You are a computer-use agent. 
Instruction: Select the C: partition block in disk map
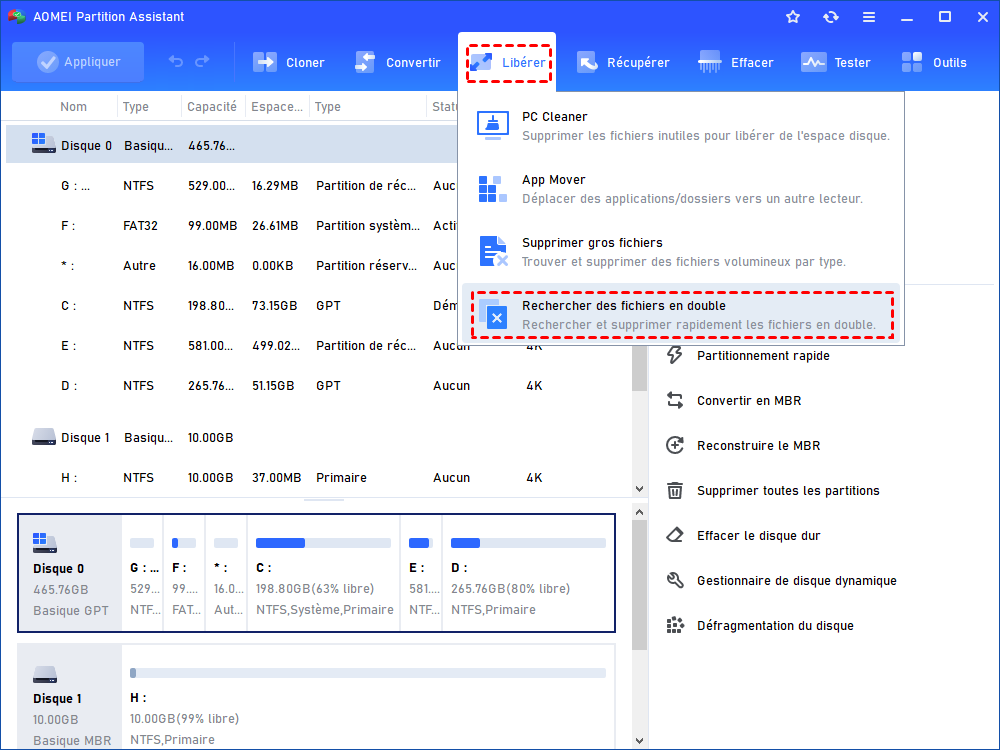(x=324, y=573)
